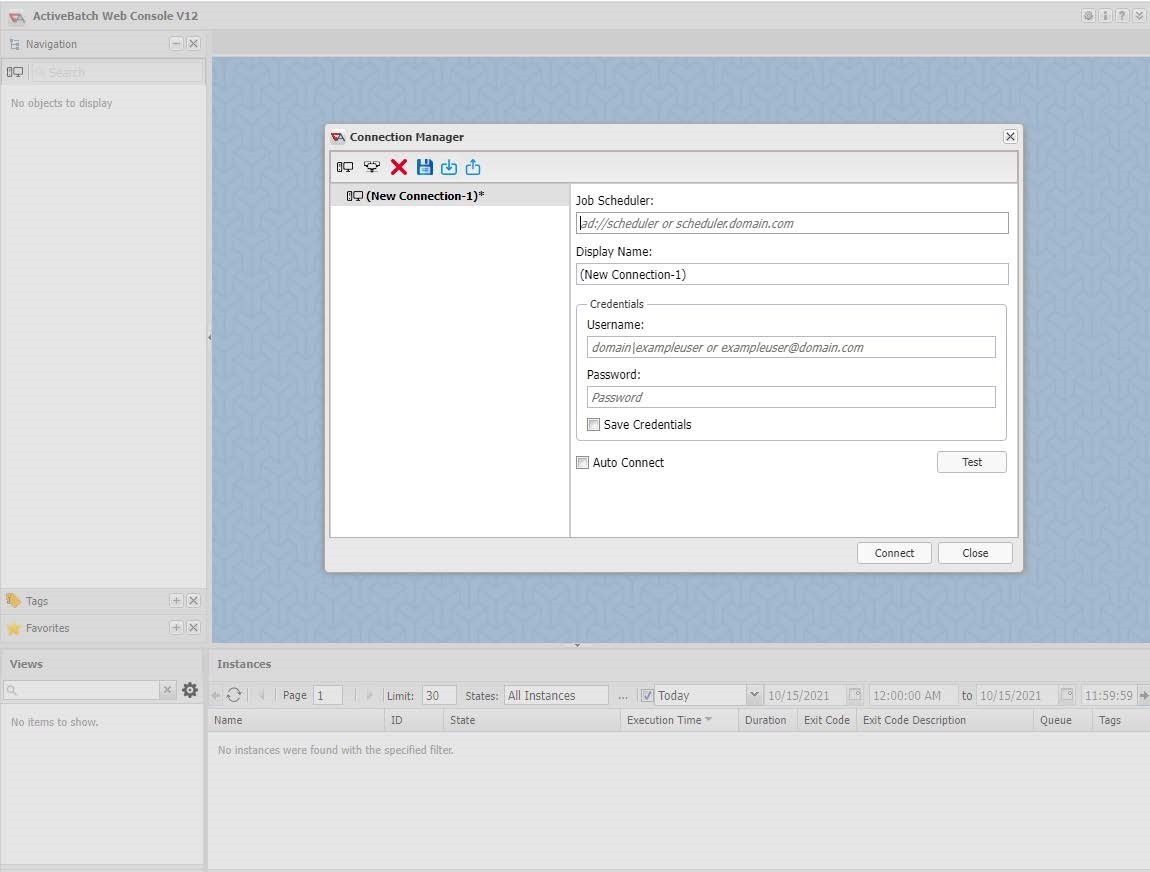Select (New Connection-1) in connection list
Screen dimensions: 1150x872
pyautogui.click(x=424, y=196)
